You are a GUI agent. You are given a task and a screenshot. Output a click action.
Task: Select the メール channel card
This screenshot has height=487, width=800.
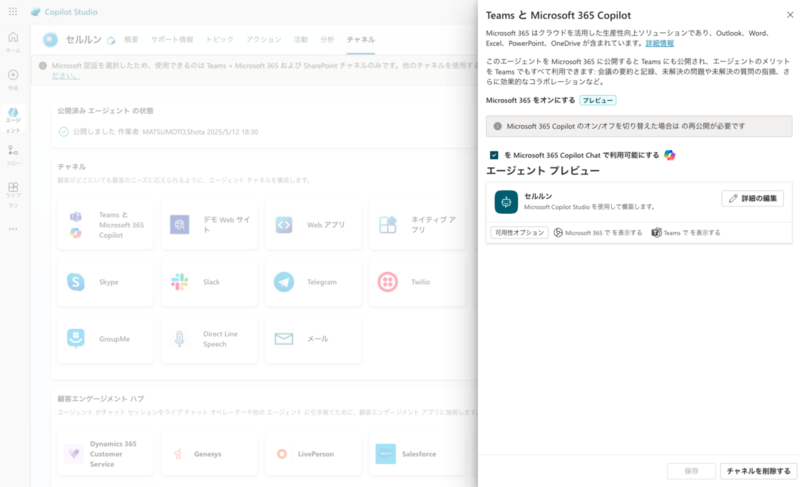(313, 339)
